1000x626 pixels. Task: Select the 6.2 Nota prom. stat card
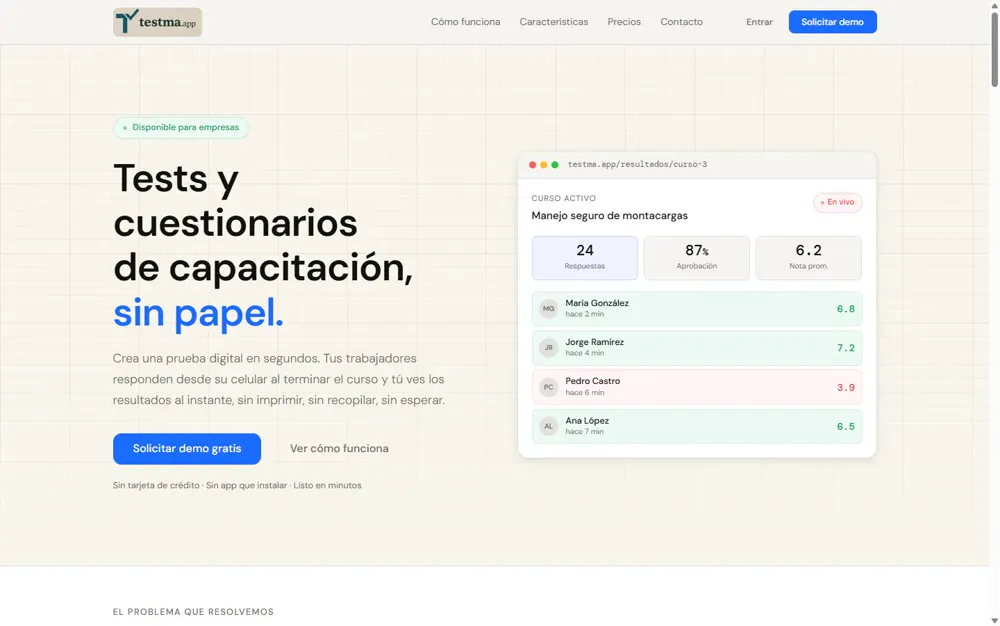[x=809, y=258]
